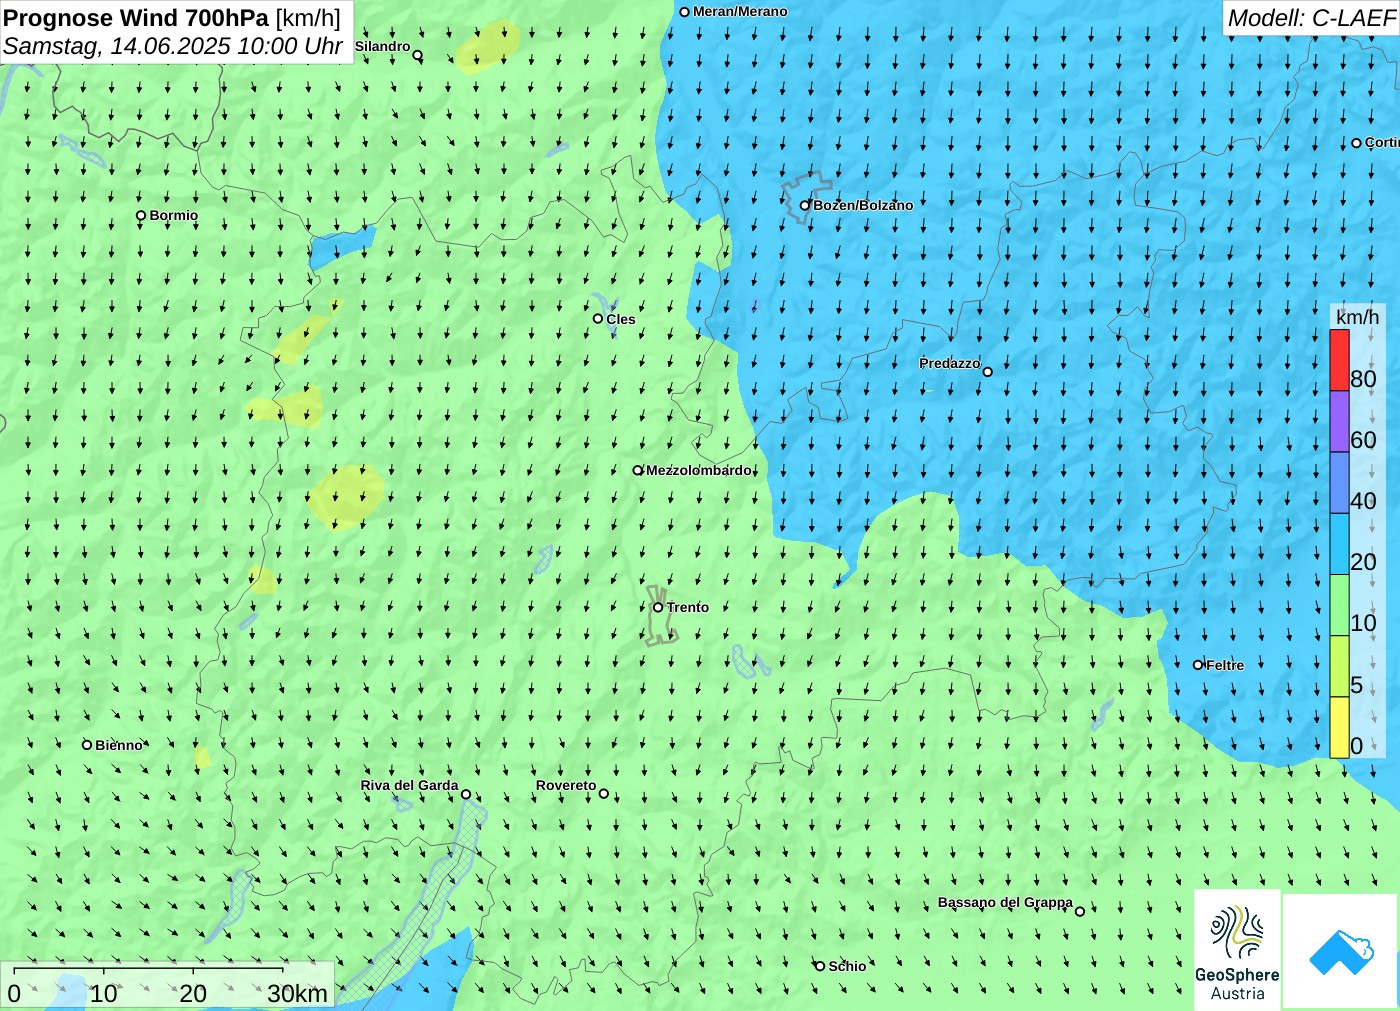Viewport: 1400px width, 1011px height.
Task: Select the Silandro city marker
Action: point(418,55)
